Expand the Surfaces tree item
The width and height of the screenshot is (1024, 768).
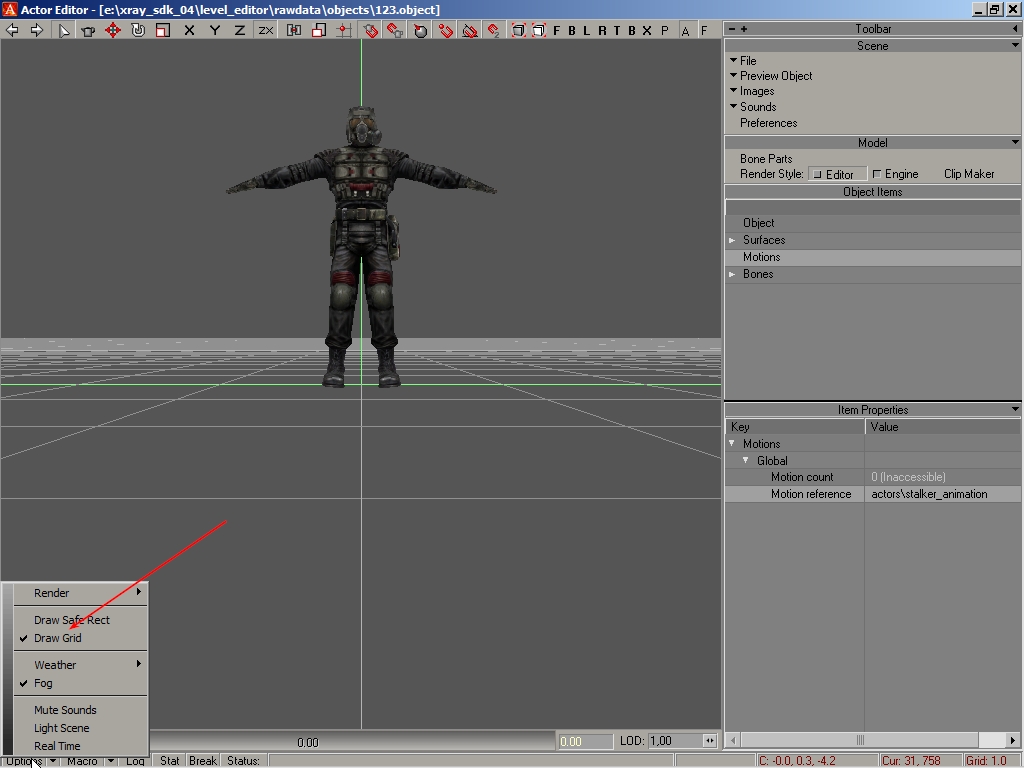point(732,240)
